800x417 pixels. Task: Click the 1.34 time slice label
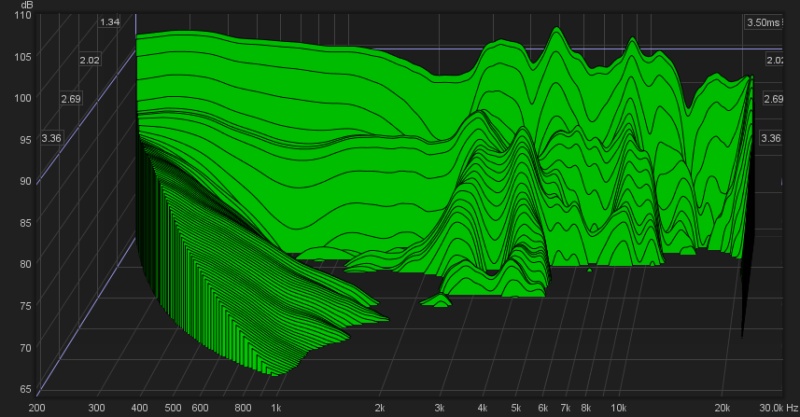point(110,22)
